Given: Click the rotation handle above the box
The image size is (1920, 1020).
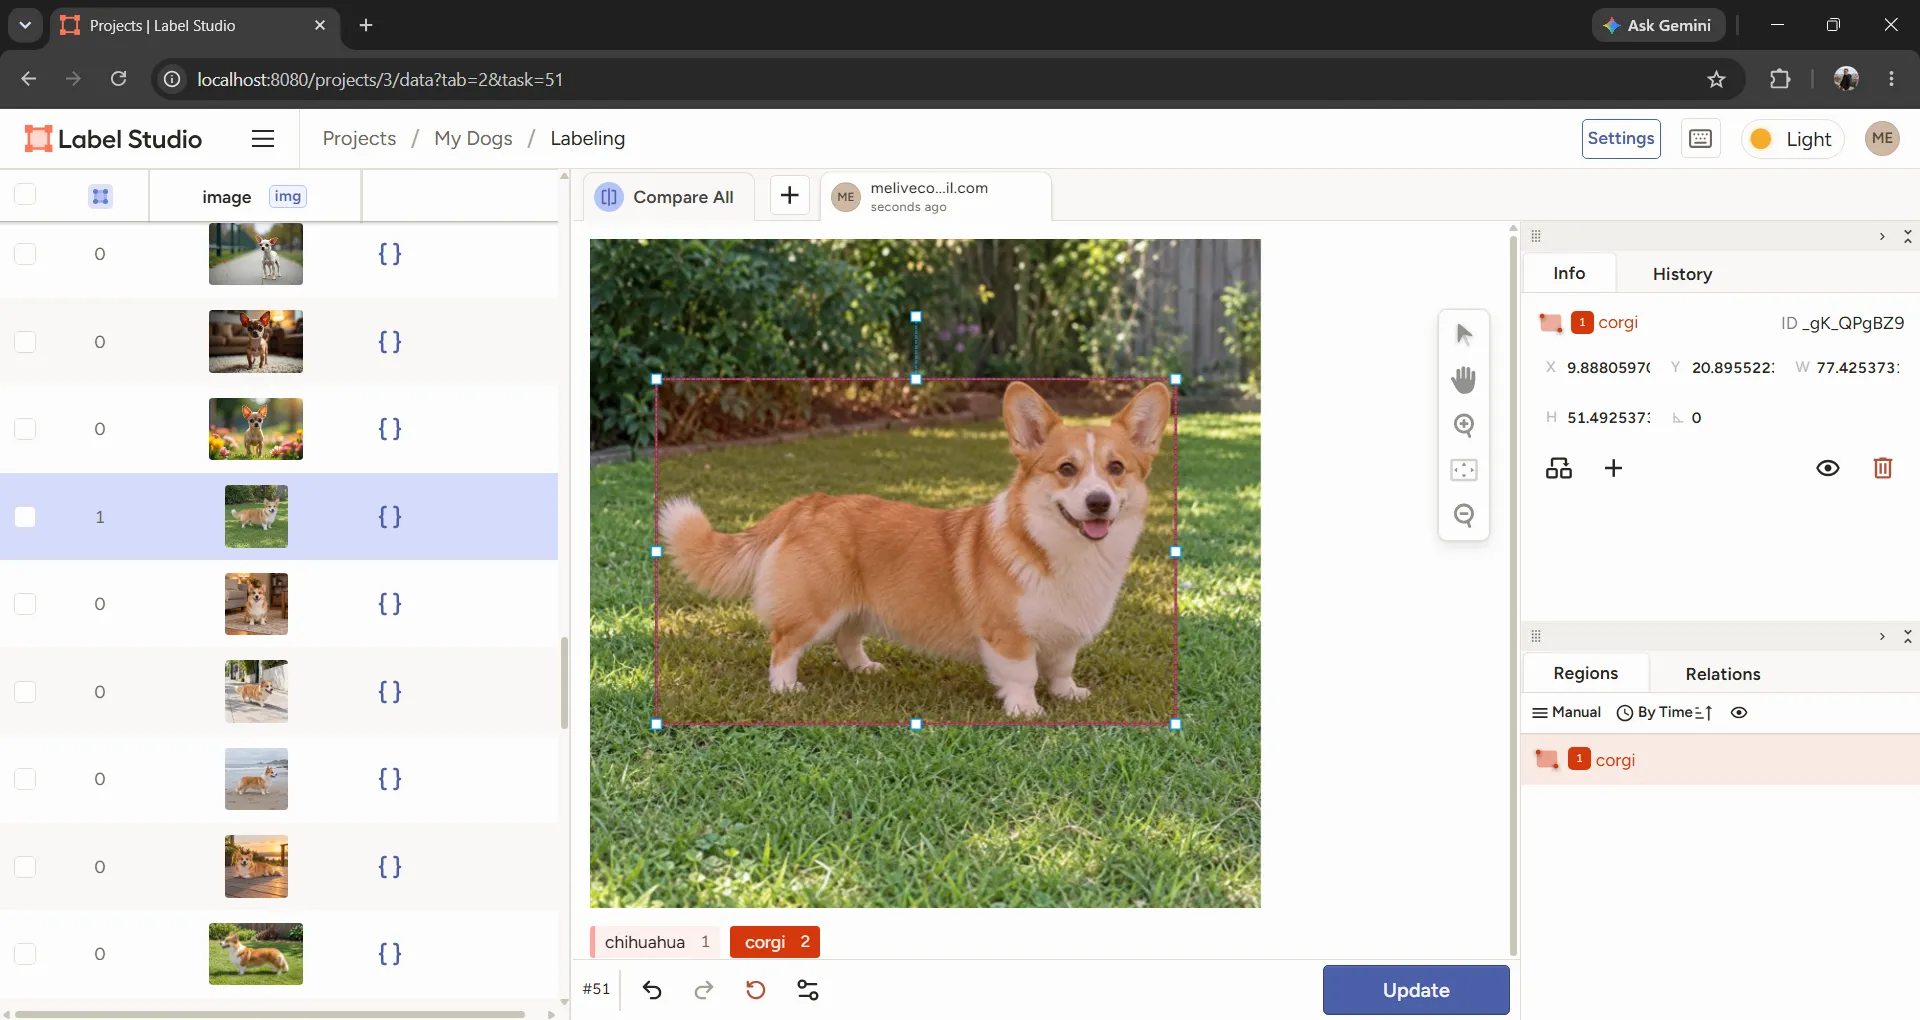Looking at the screenshot, I should [915, 316].
